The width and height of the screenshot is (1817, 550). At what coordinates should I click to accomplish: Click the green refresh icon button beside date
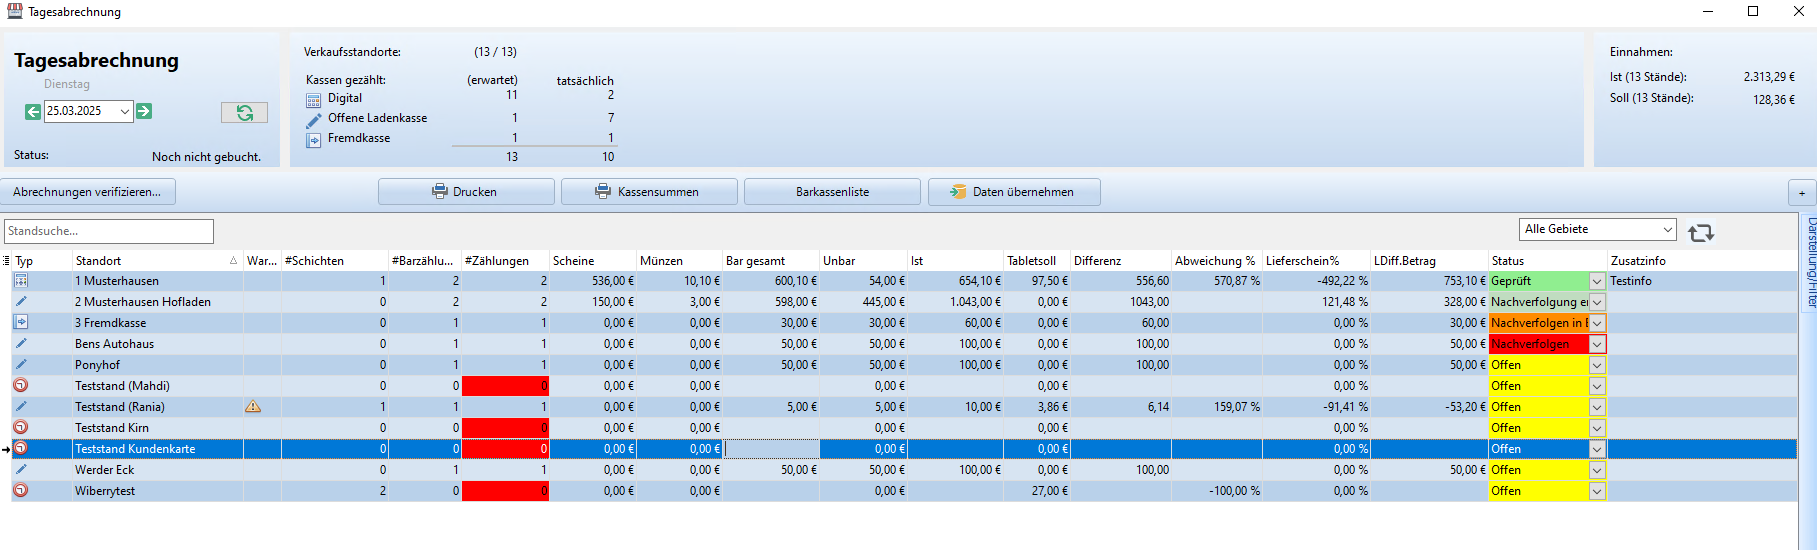click(x=244, y=113)
